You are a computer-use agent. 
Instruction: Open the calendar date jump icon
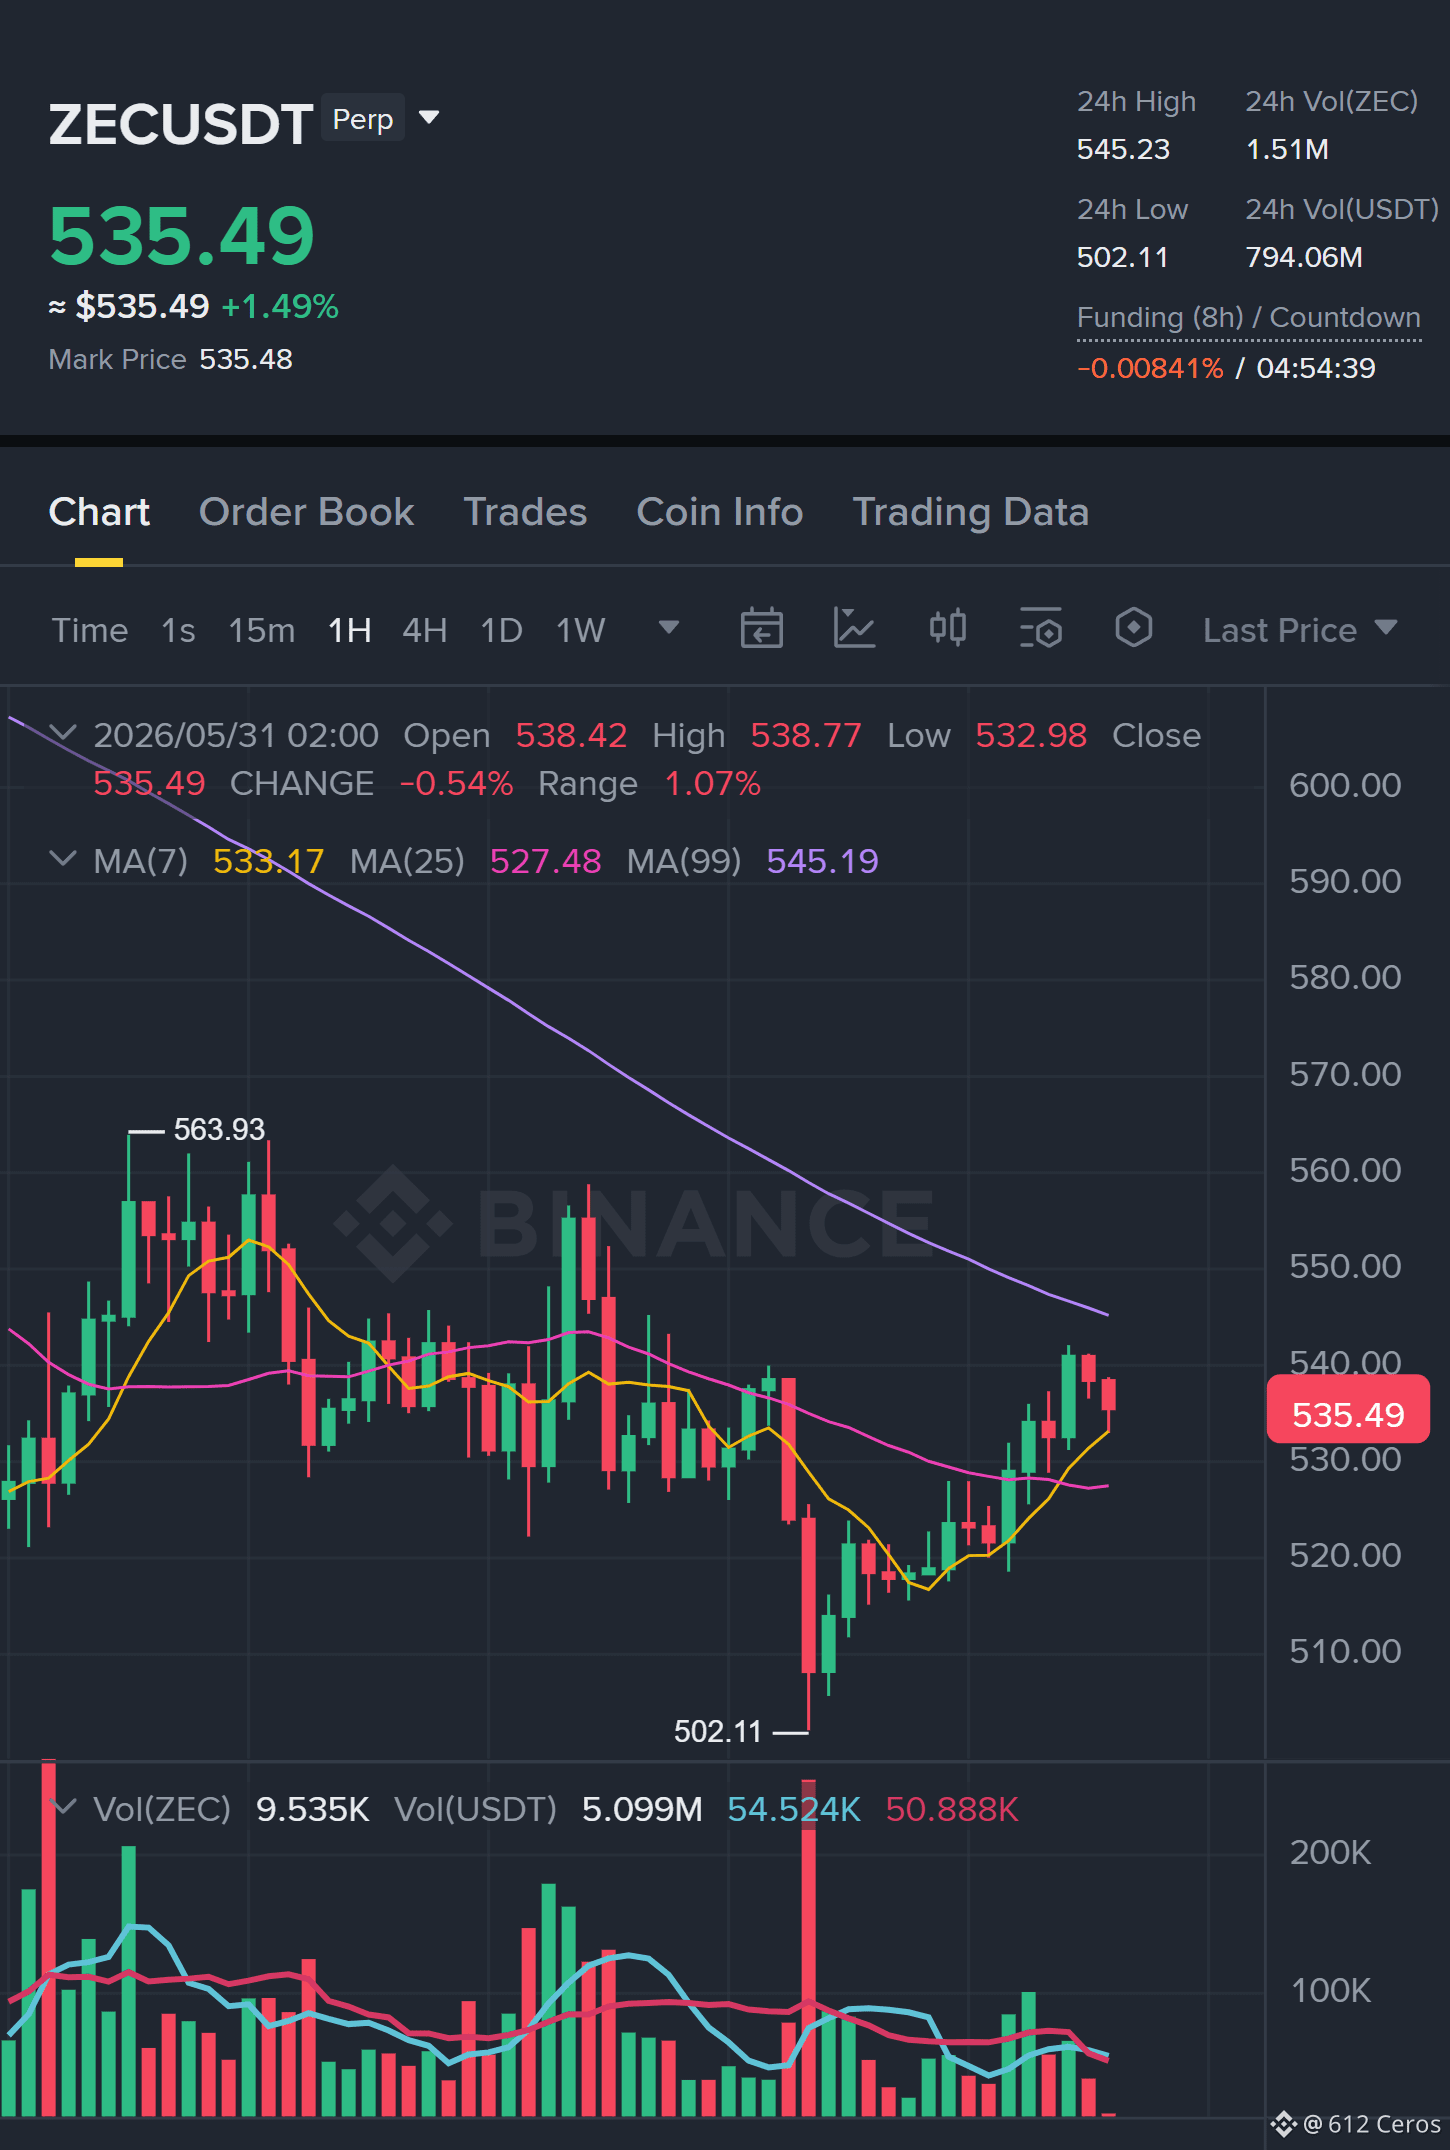[x=761, y=629]
